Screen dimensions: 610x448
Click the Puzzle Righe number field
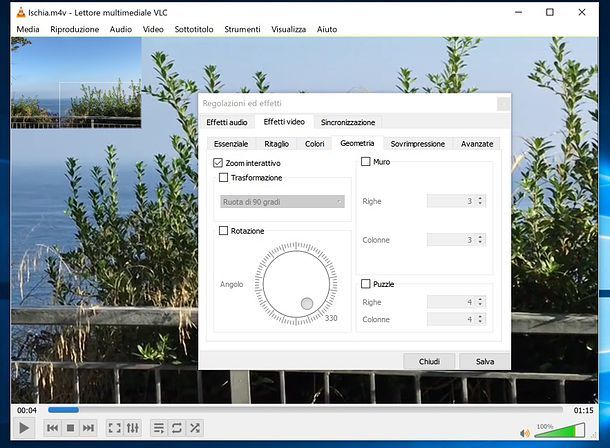(x=456, y=302)
